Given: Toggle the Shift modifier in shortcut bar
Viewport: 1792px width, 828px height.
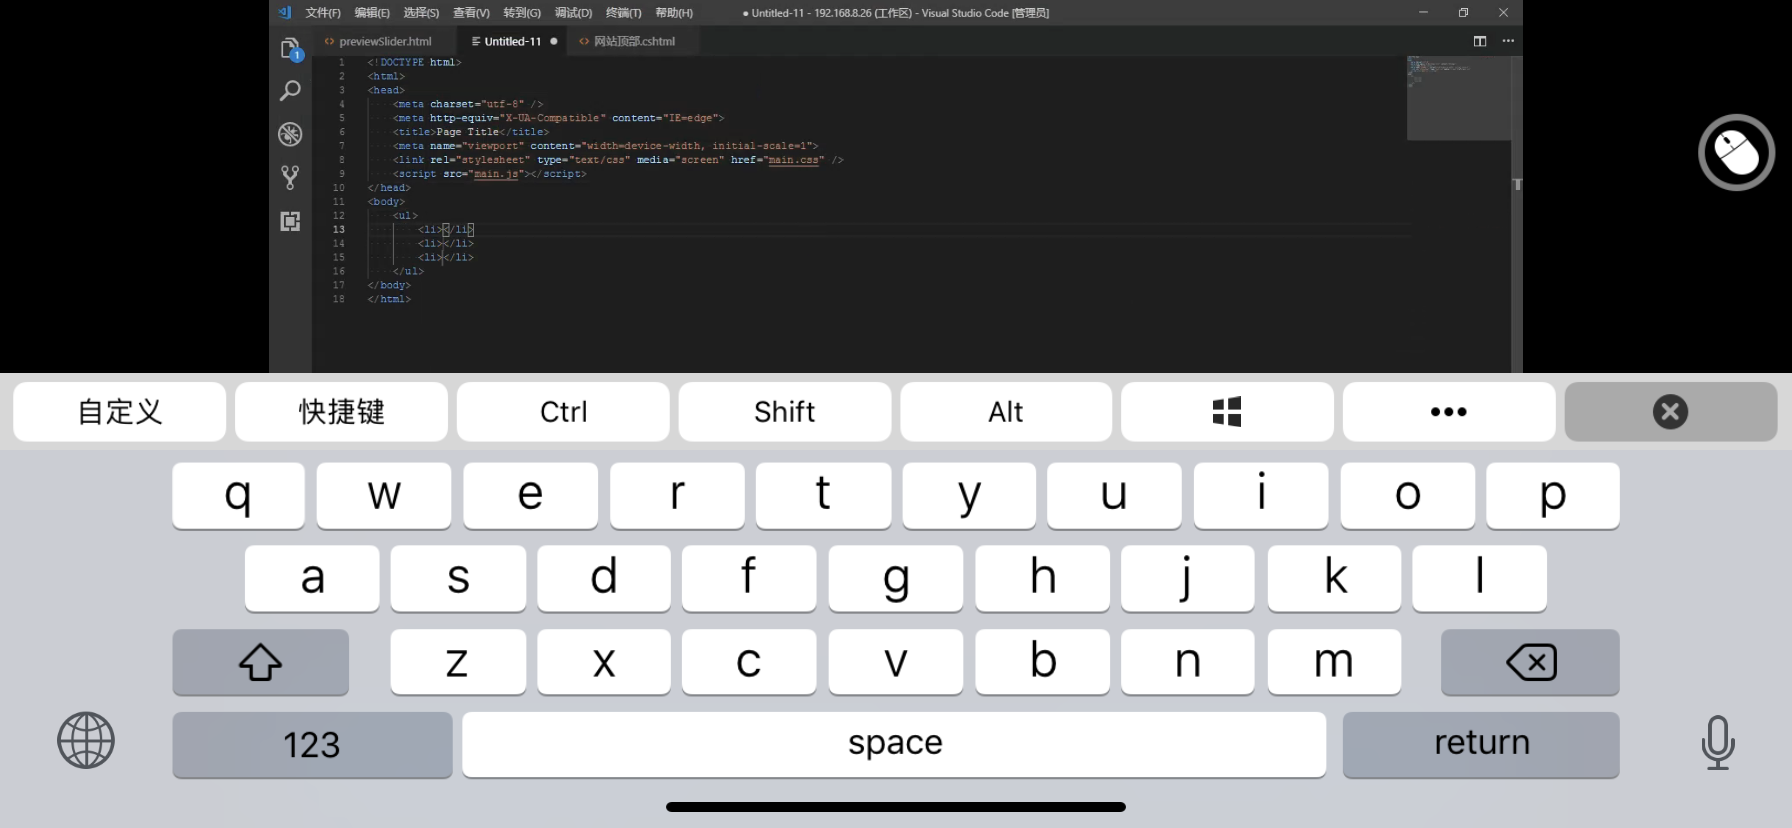Looking at the screenshot, I should click(784, 411).
